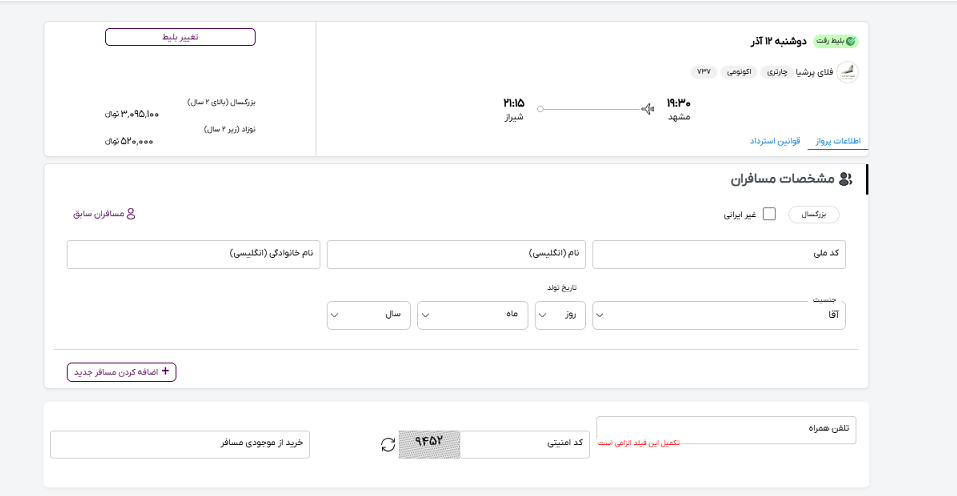This screenshot has height=496, width=957.
Task: Click the Fly Persia airline logo
Action: pyautogui.click(x=847, y=73)
